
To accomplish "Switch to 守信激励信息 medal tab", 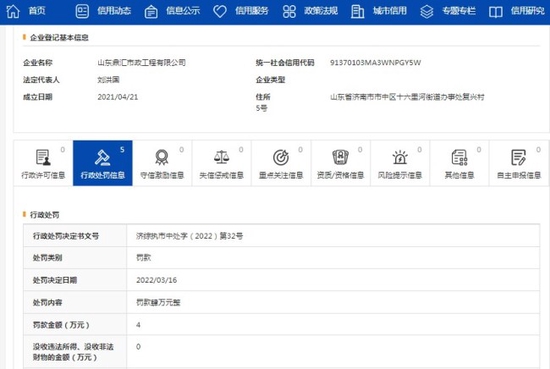I will 162,163.
